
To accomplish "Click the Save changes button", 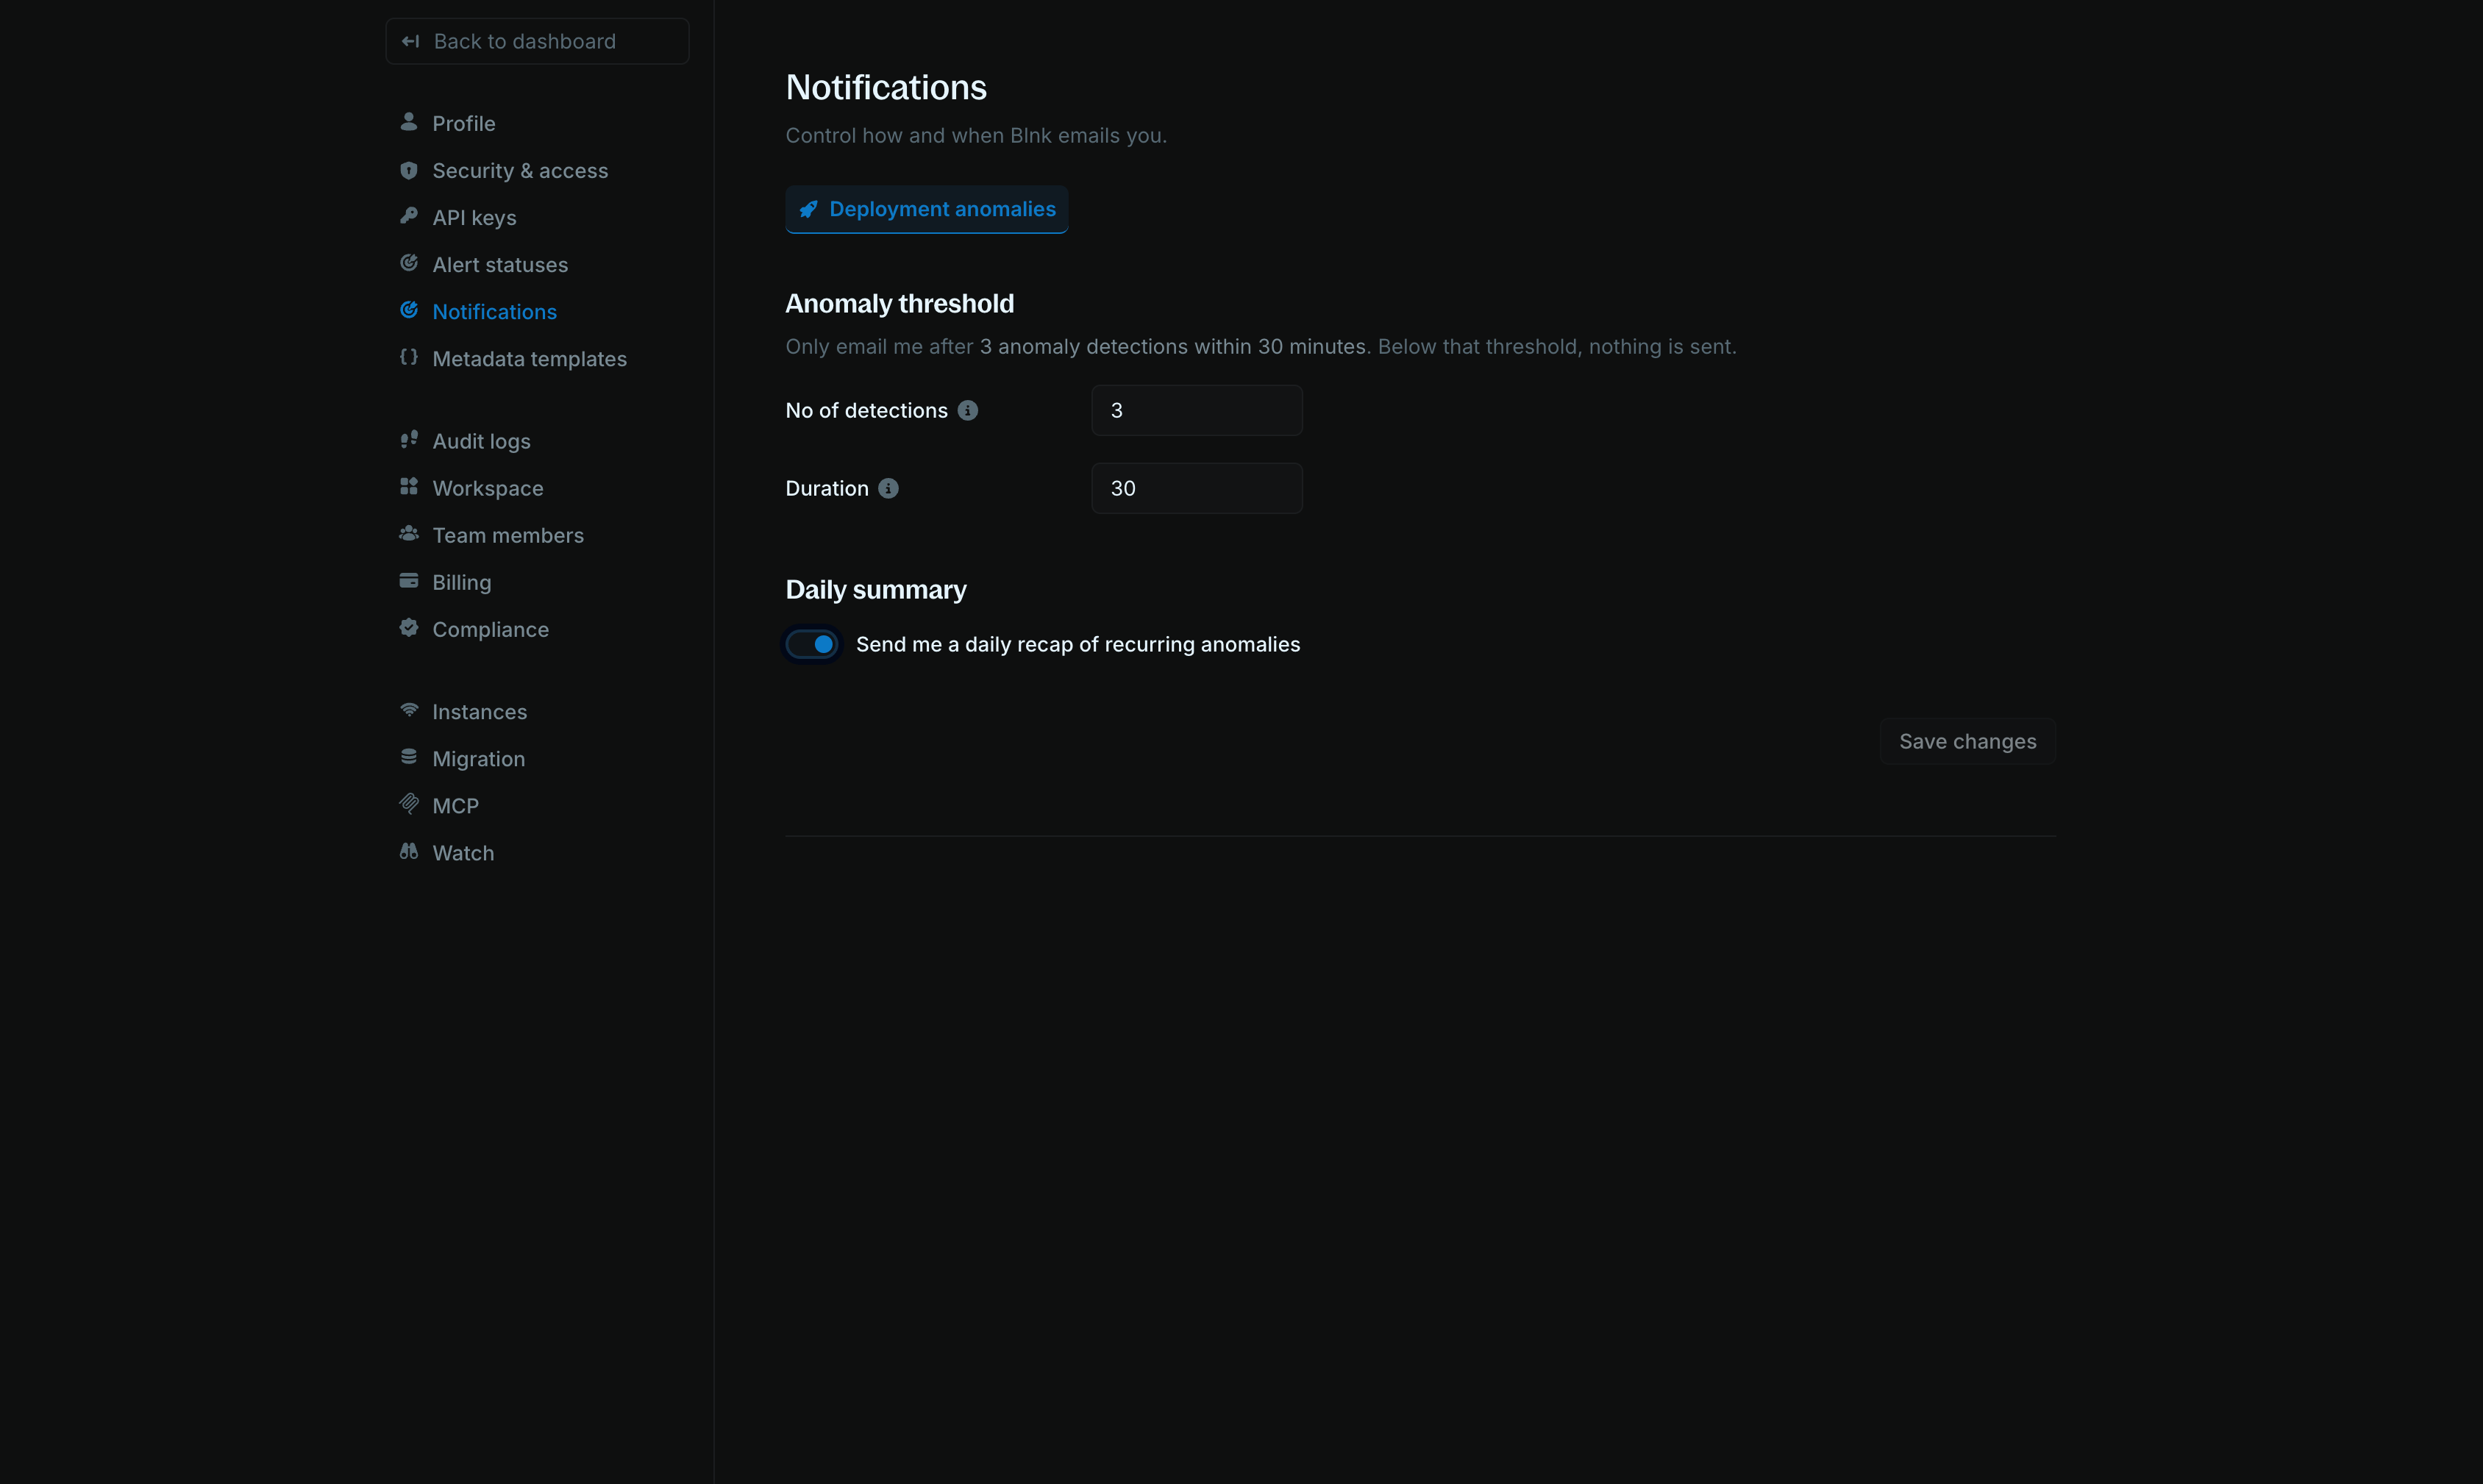I will pos(1967,741).
